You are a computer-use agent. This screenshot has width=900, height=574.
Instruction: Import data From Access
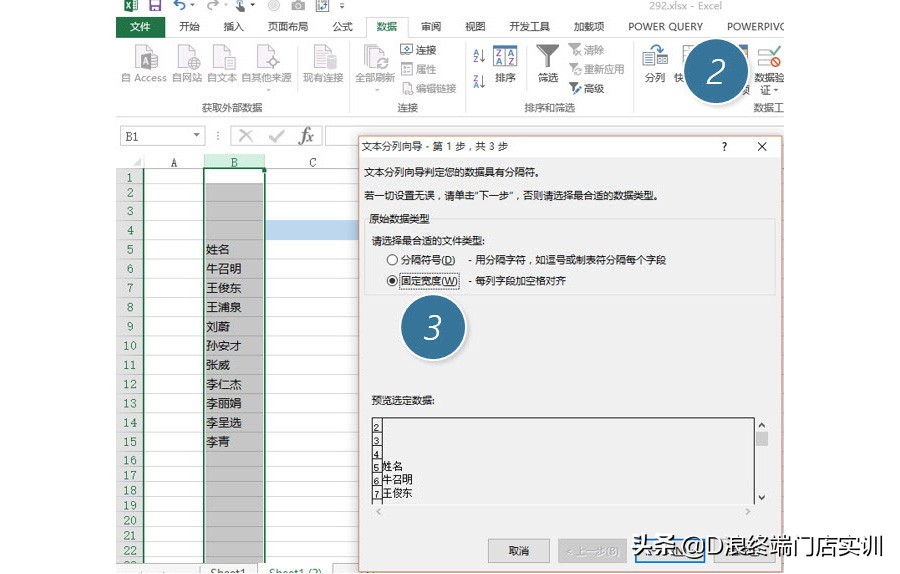pos(144,64)
